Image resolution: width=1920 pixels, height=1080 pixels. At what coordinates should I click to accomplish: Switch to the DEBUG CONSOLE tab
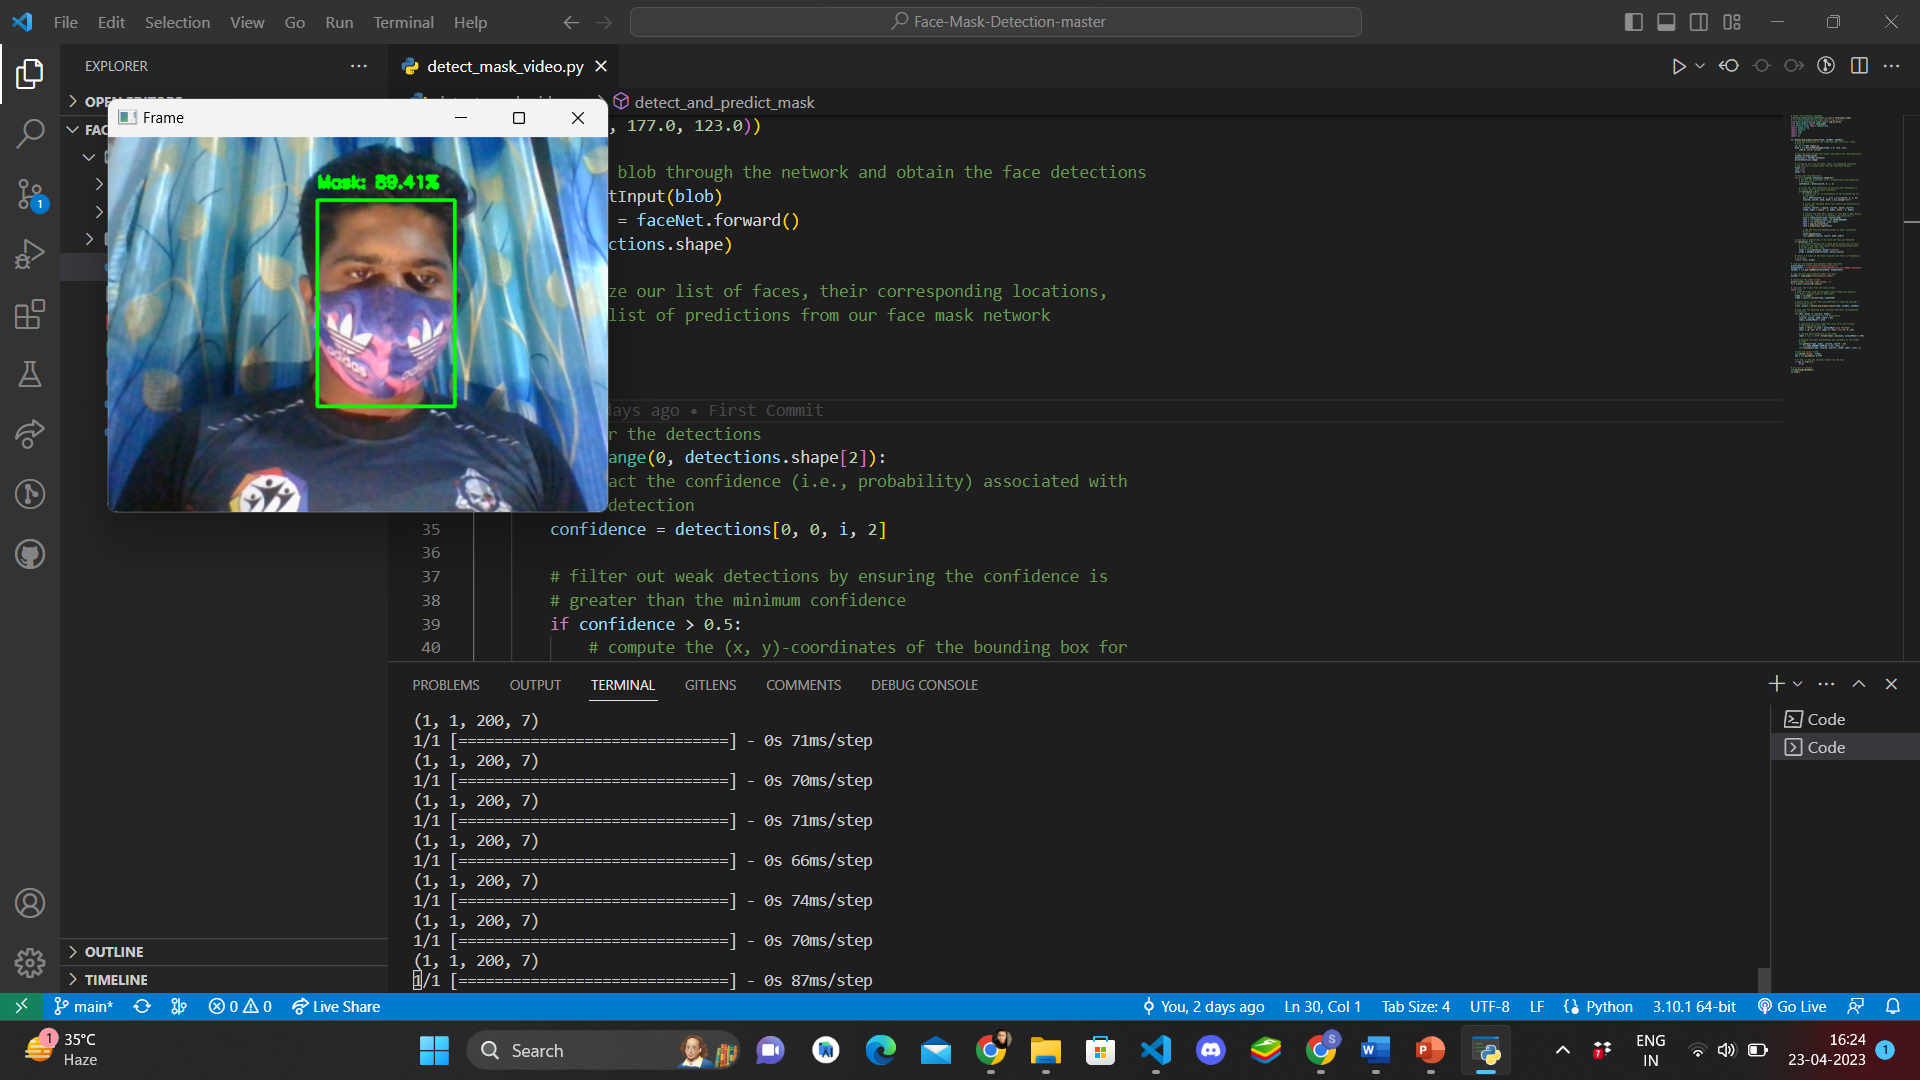[x=924, y=685]
